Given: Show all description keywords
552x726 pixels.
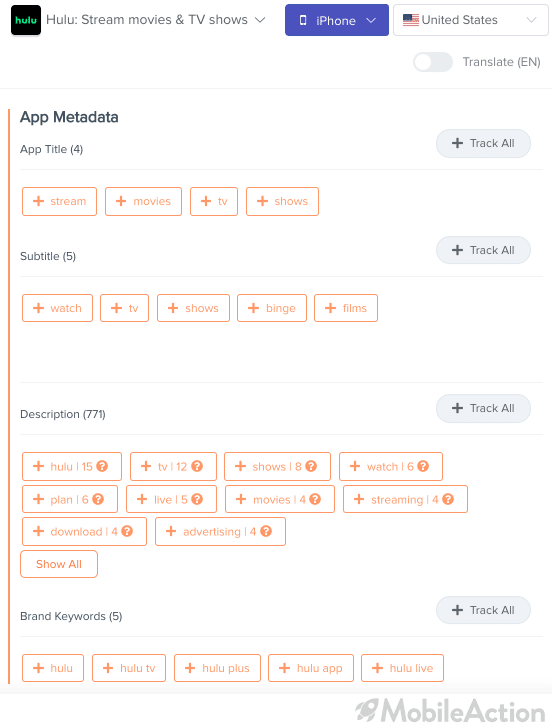Looking at the screenshot, I should click(59, 564).
